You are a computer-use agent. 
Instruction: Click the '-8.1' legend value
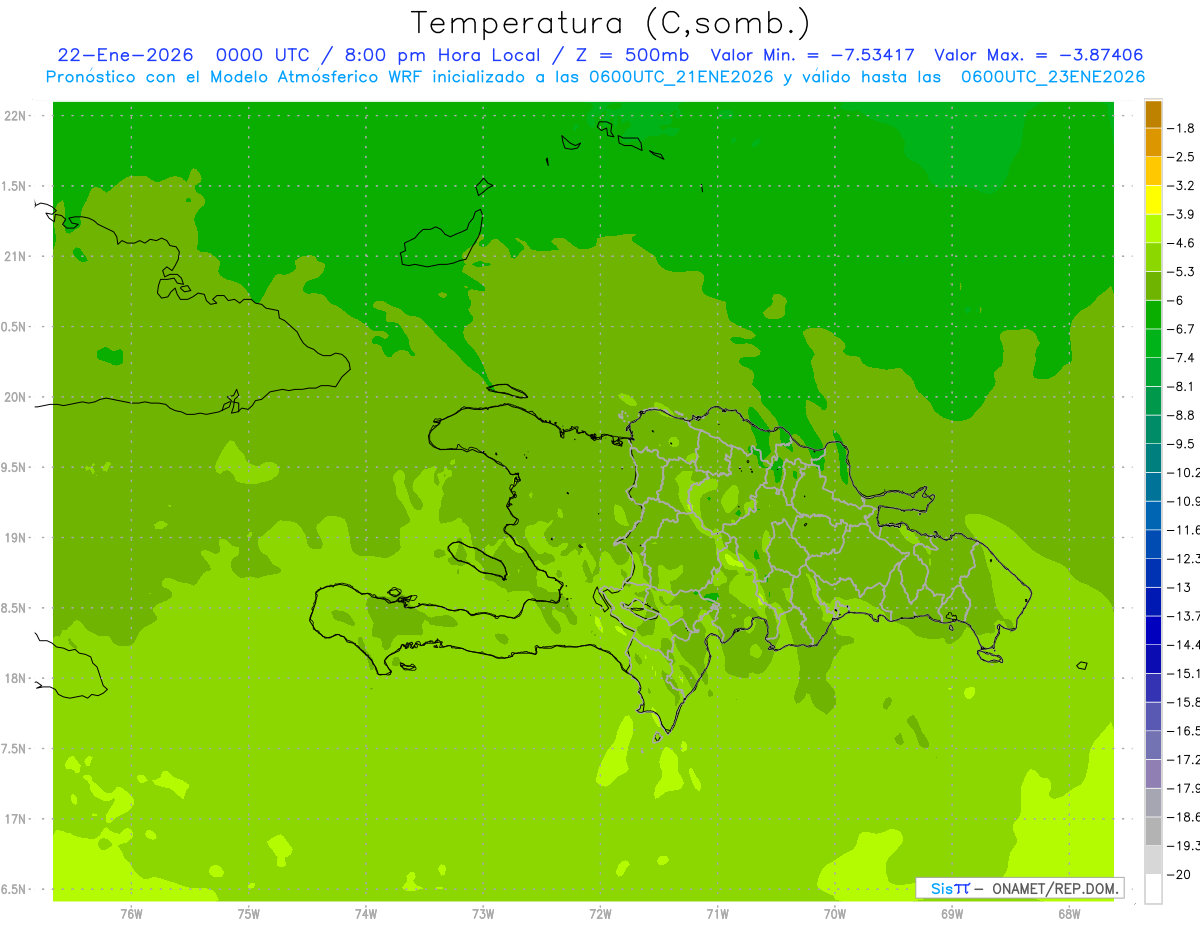pyautogui.click(x=1181, y=386)
